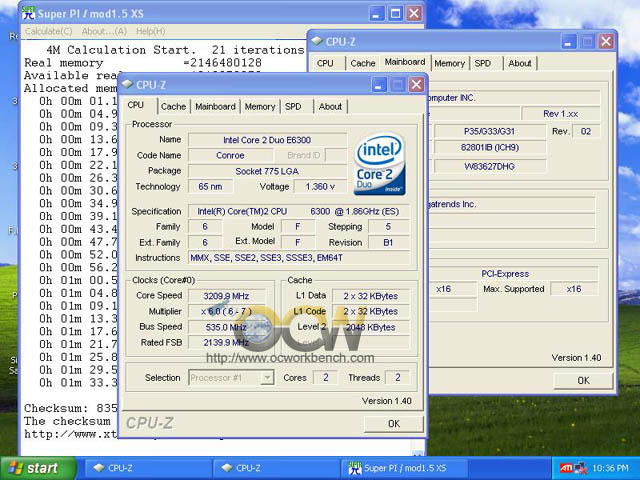The width and height of the screenshot is (640, 480).
Task: Click the Revision value 'B1'
Action: 389,242
